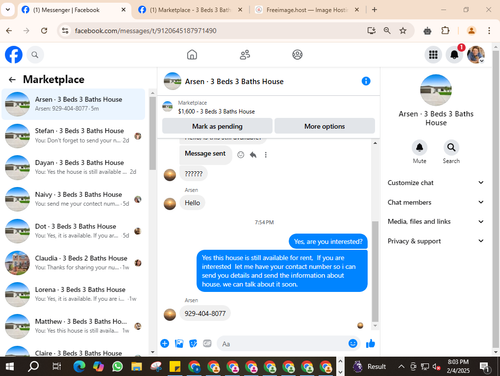Click More options button
500x376 pixels.
point(325,126)
